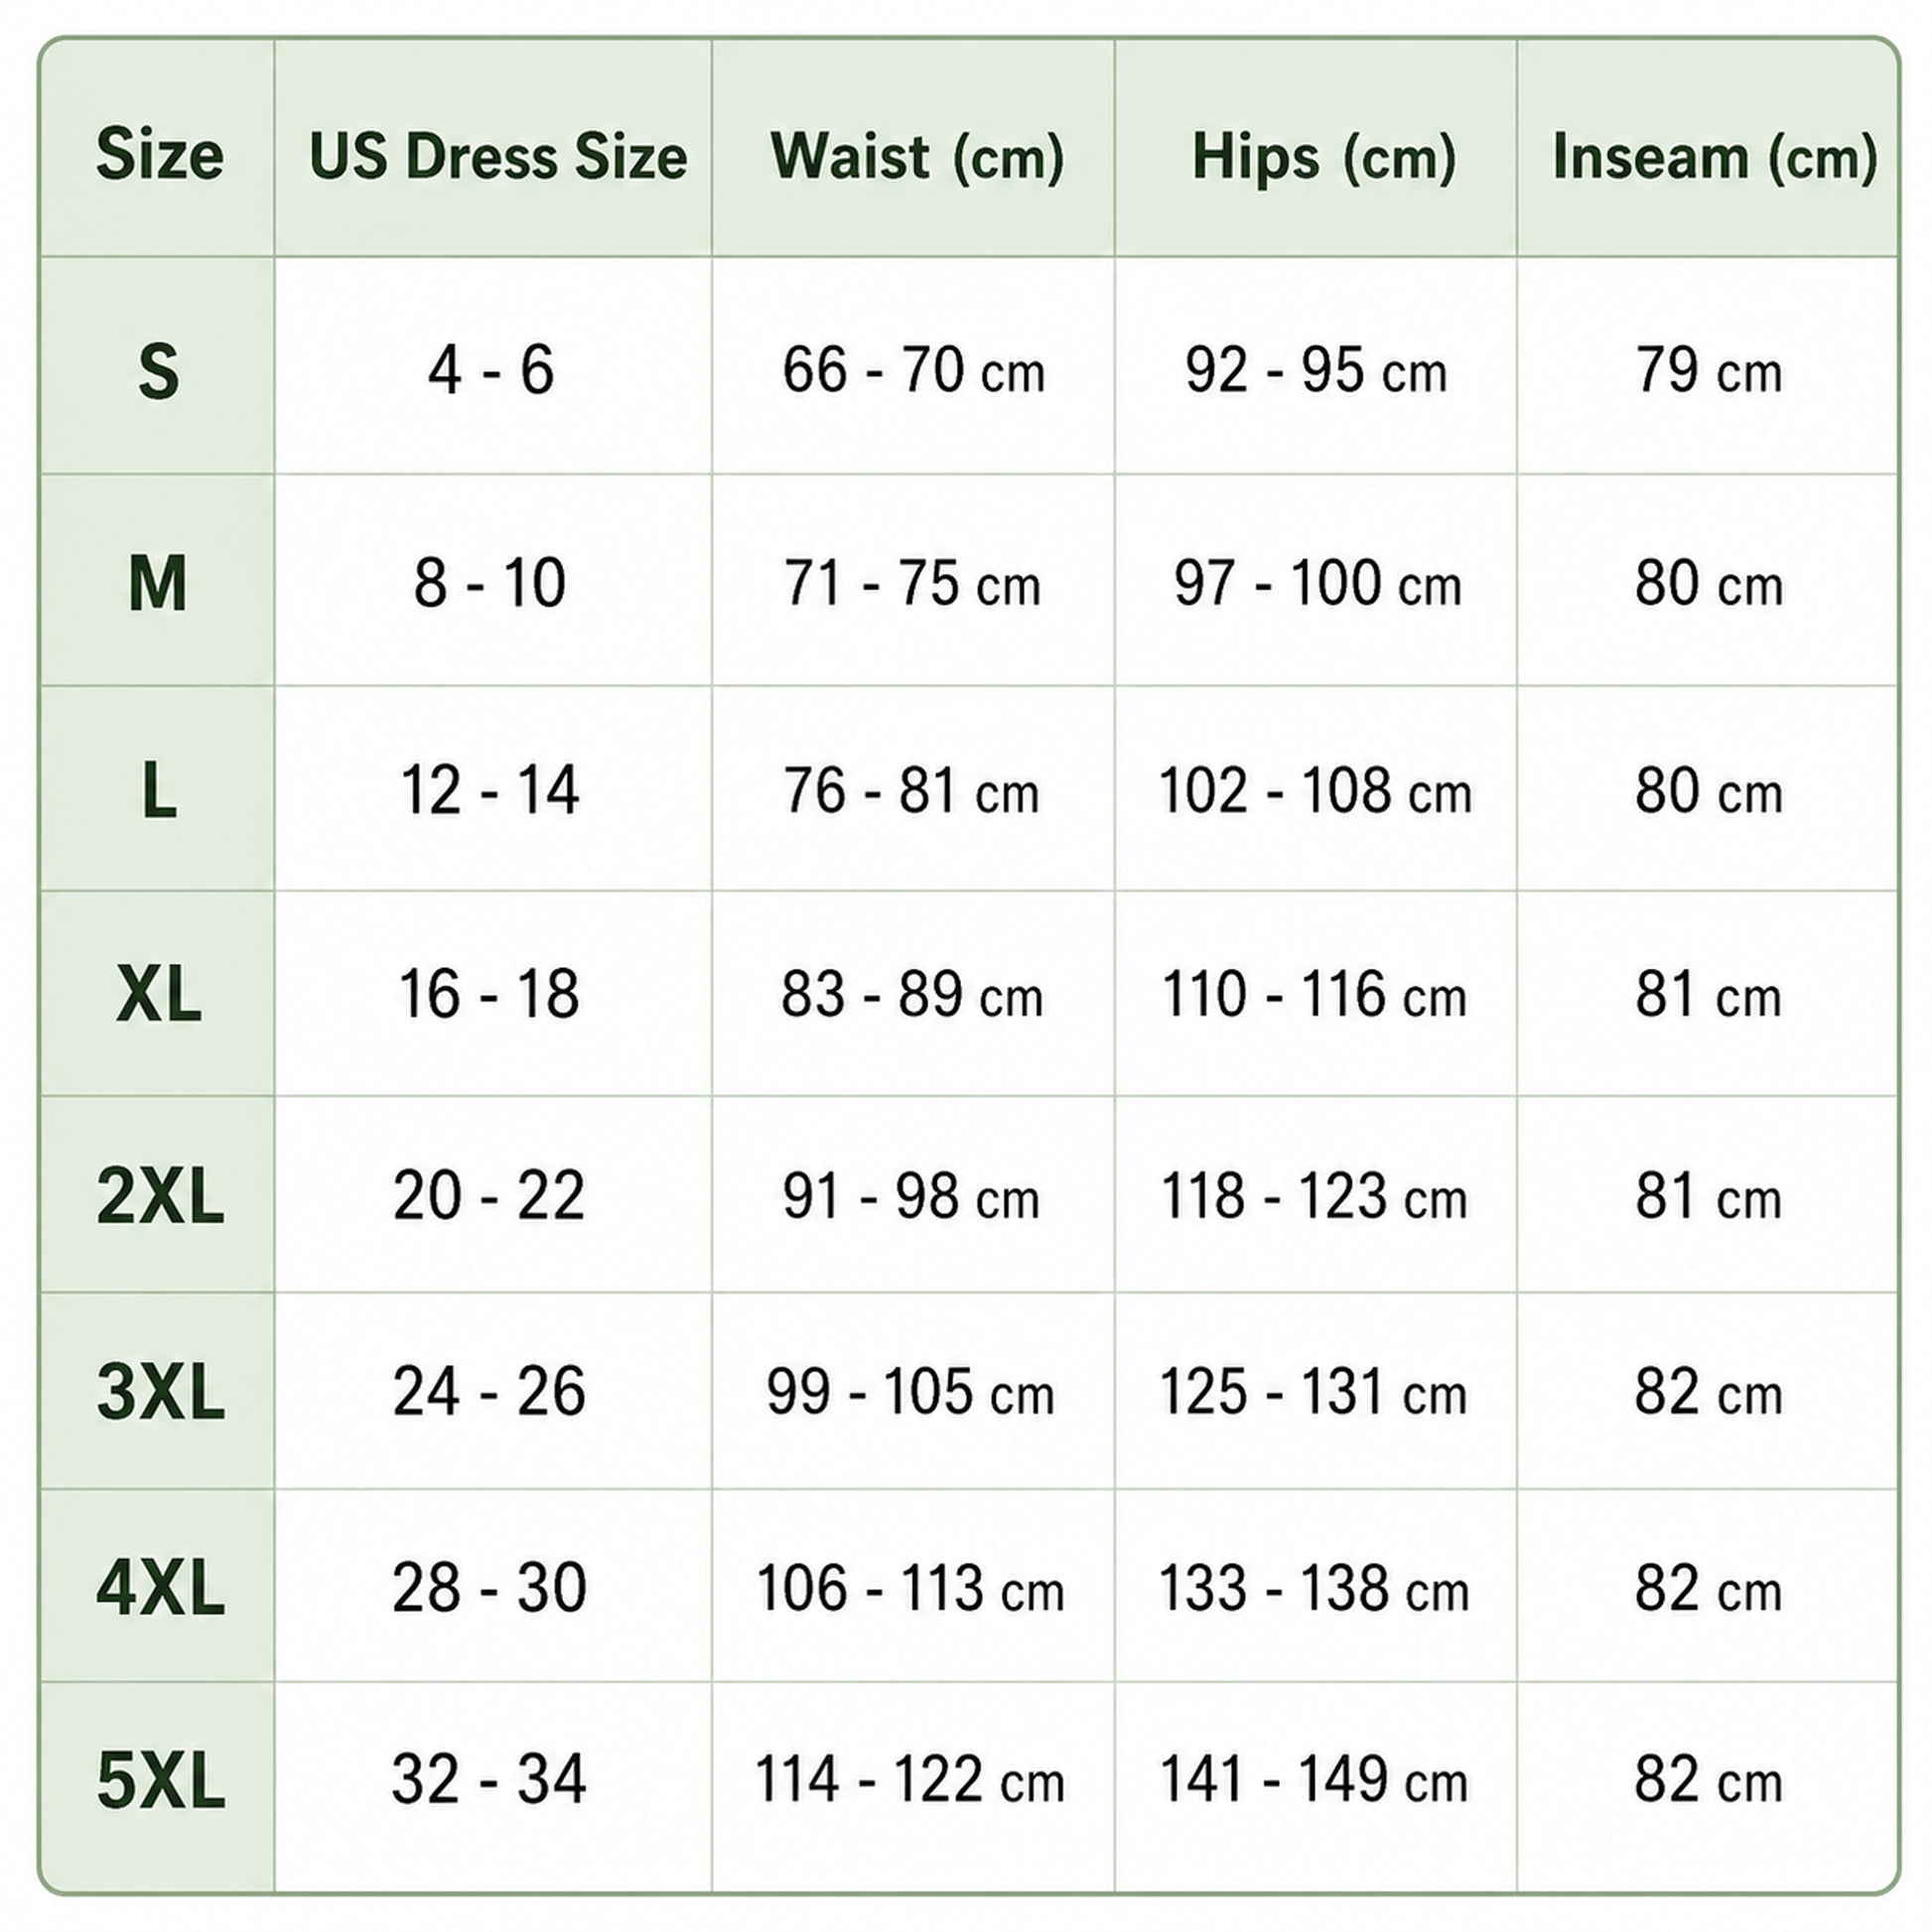Click the 102 - 108 cm hips cell
Image resolution: width=1932 pixels, height=1932 pixels.
point(1315,791)
